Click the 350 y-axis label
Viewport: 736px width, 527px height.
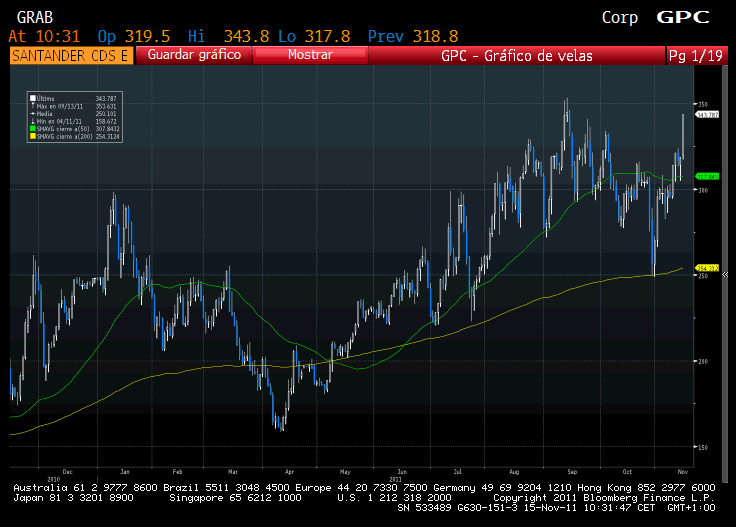pyautogui.click(x=703, y=104)
